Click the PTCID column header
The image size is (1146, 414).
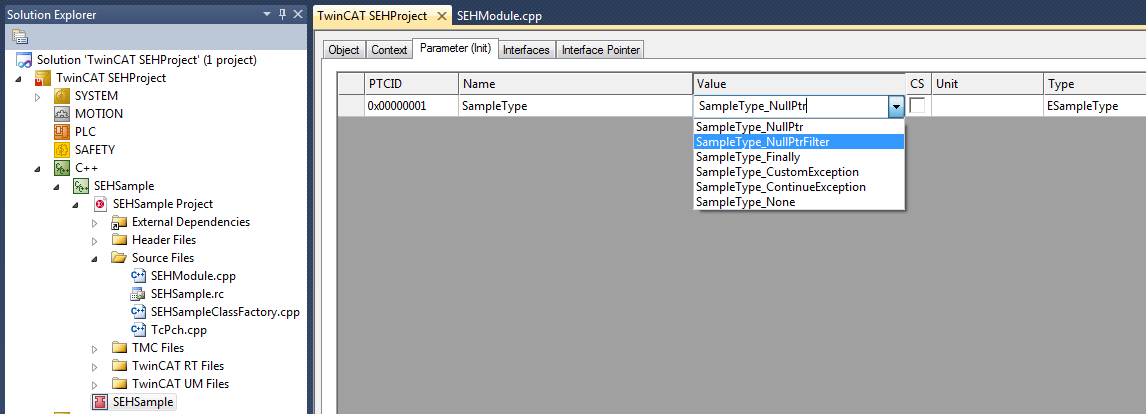click(x=411, y=84)
